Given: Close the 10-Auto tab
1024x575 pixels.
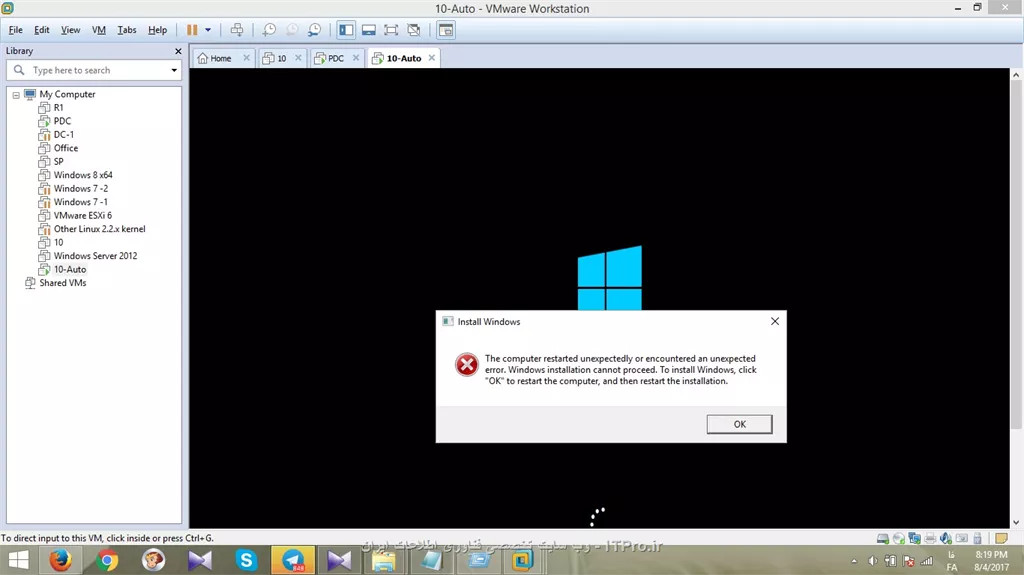Looking at the screenshot, I should click(x=432, y=58).
